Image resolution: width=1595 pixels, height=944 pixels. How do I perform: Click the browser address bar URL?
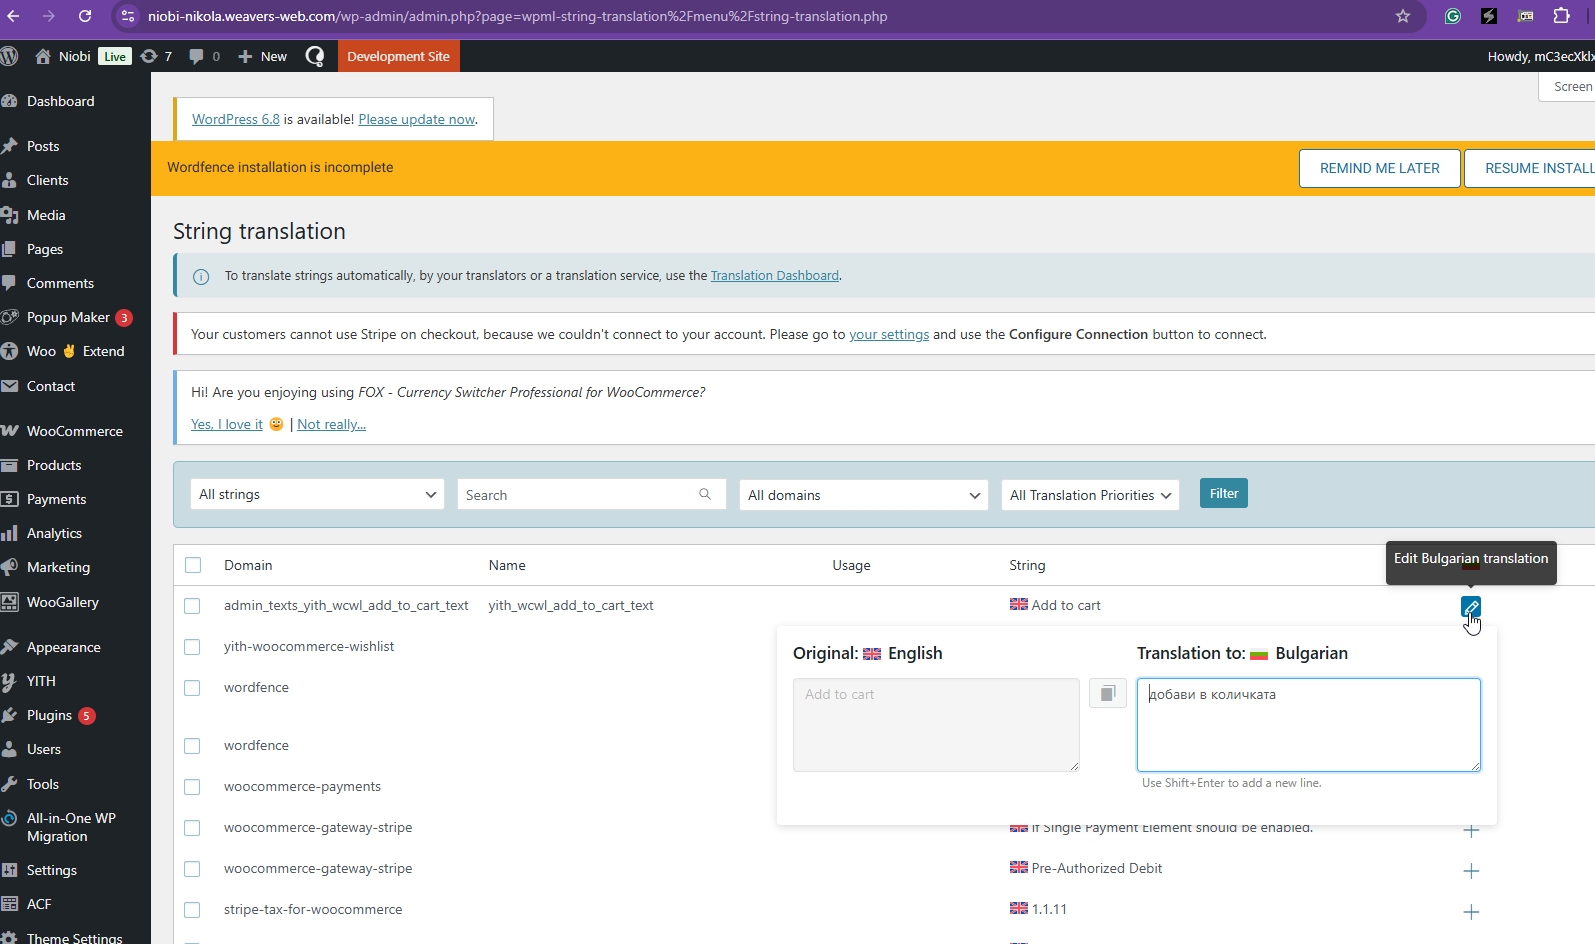click(518, 16)
